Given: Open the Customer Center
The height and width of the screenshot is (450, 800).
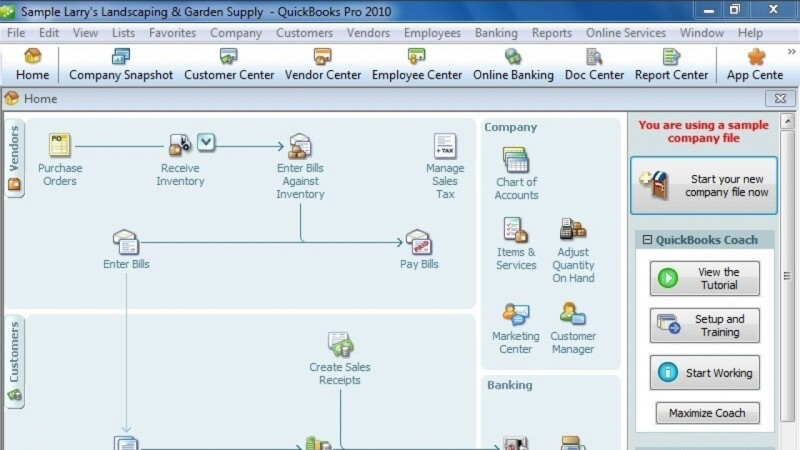Looking at the screenshot, I should [x=229, y=65].
